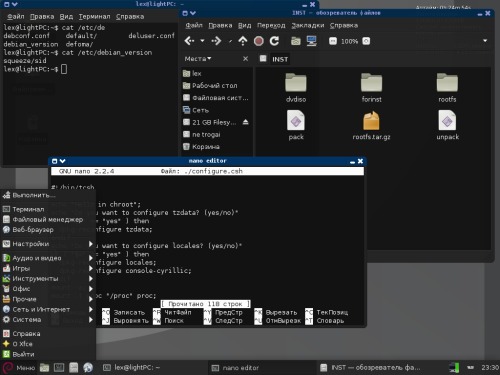
Task: Go forward in the file browser toolbar
Action: tap(216, 41)
